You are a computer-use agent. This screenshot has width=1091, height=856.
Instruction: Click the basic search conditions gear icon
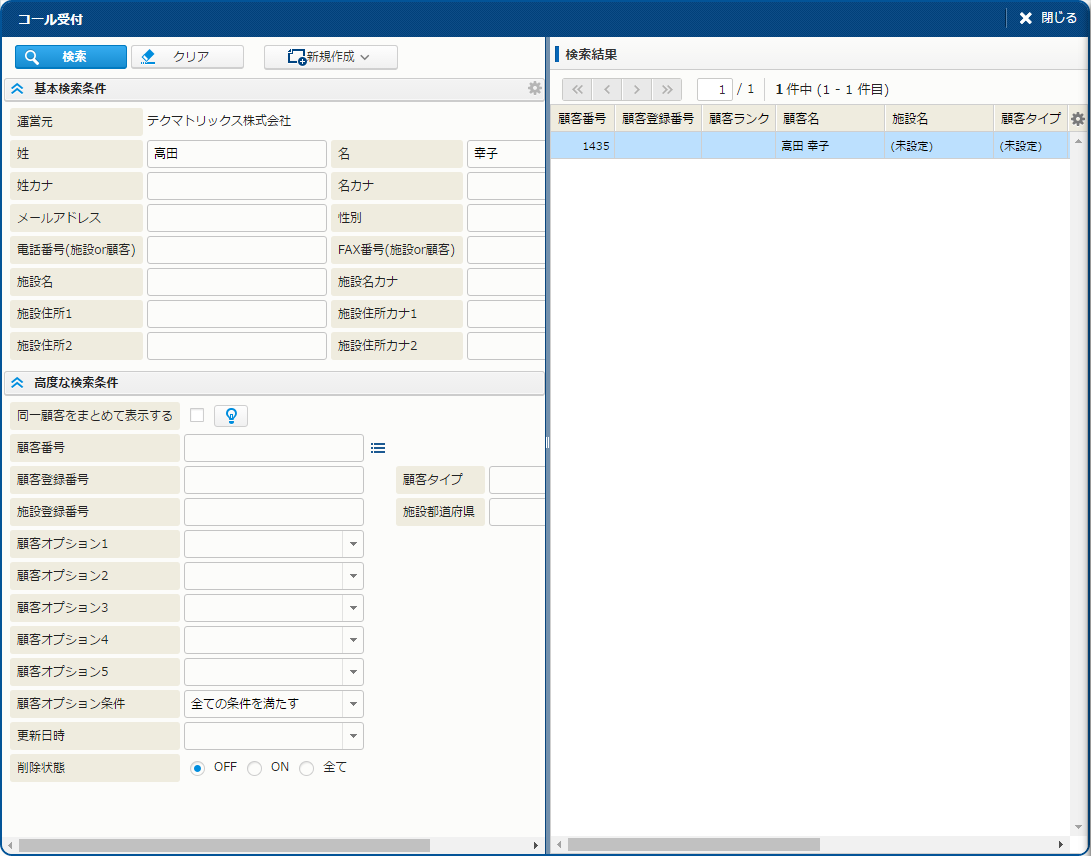(x=535, y=88)
